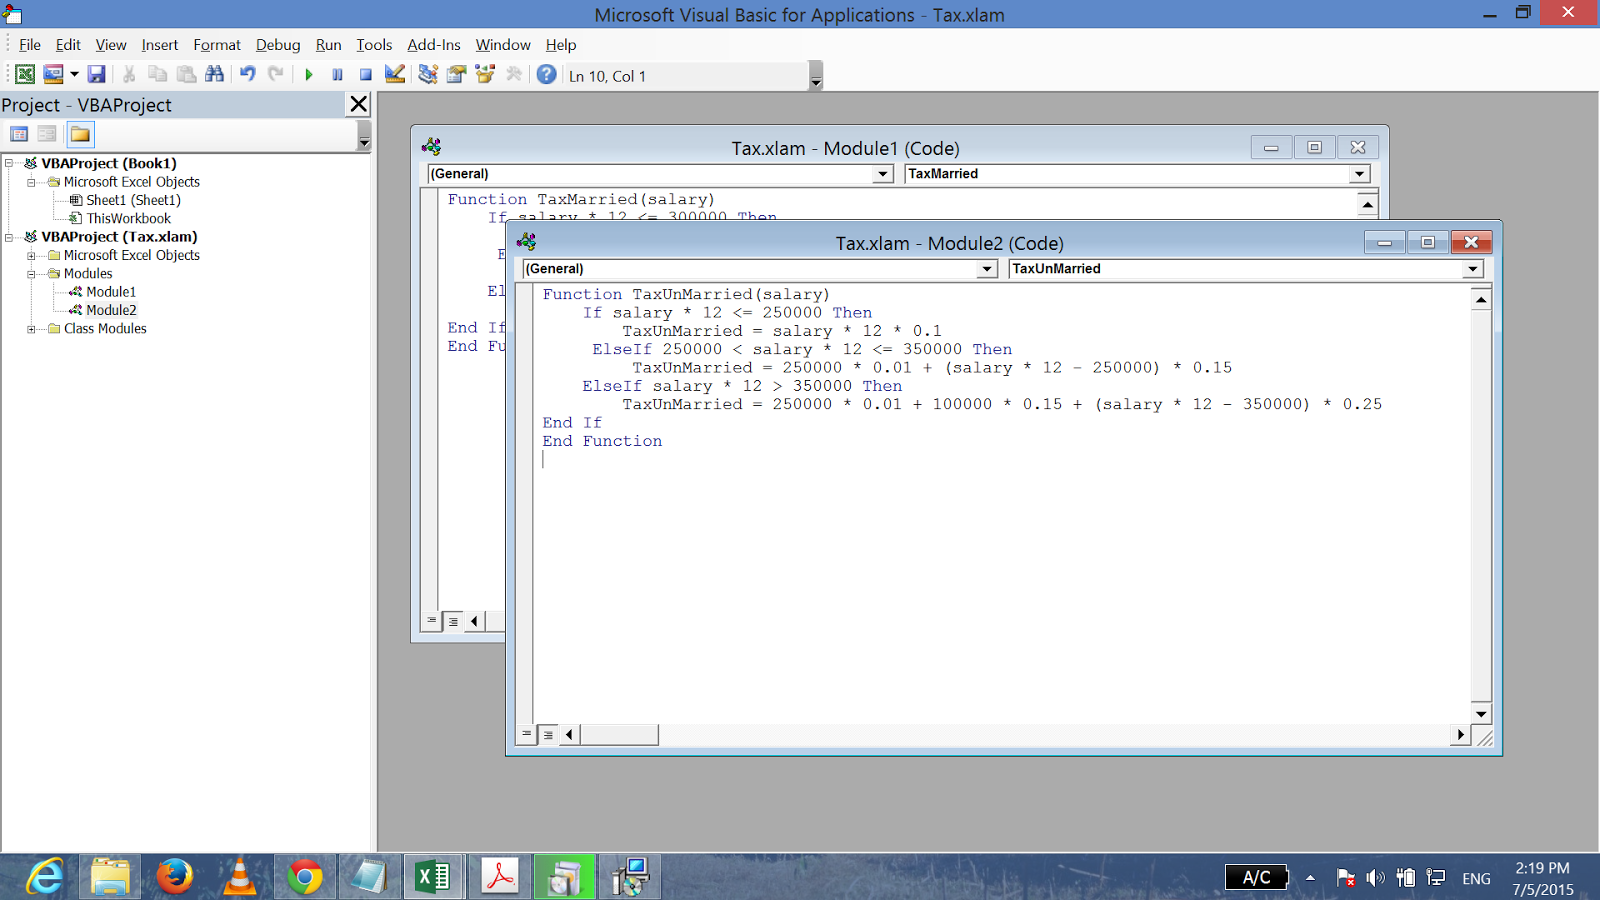Open Visual Basic Help question mark icon
Viewport: 1600px width, 900px height.
[546, 75]
